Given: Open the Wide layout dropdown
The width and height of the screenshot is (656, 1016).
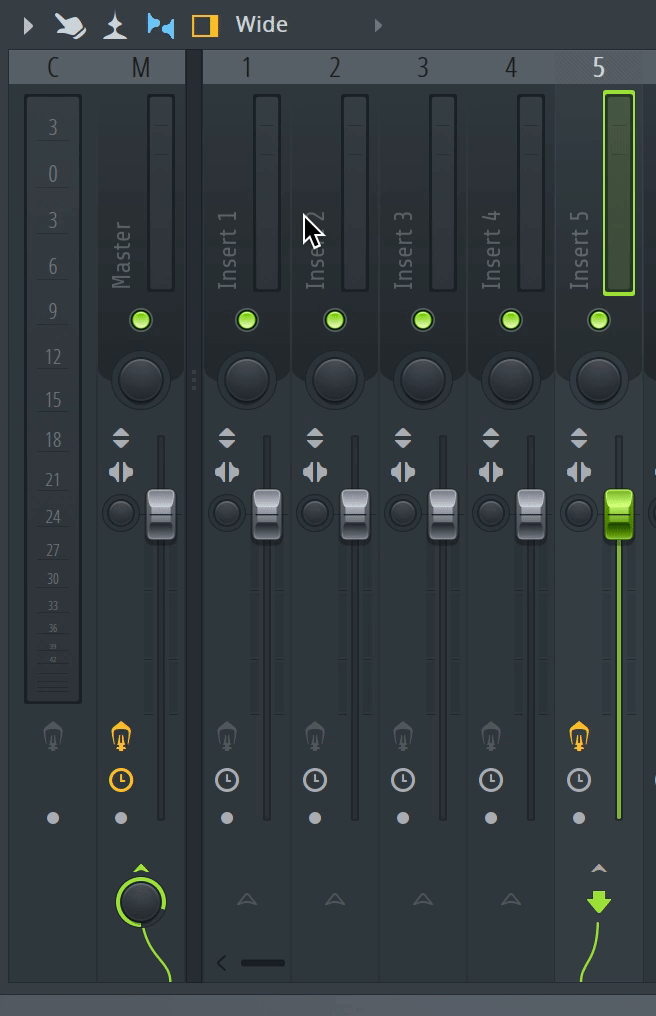Looking at the screenshot, I should pyautogui.click(x=262, y=25).
